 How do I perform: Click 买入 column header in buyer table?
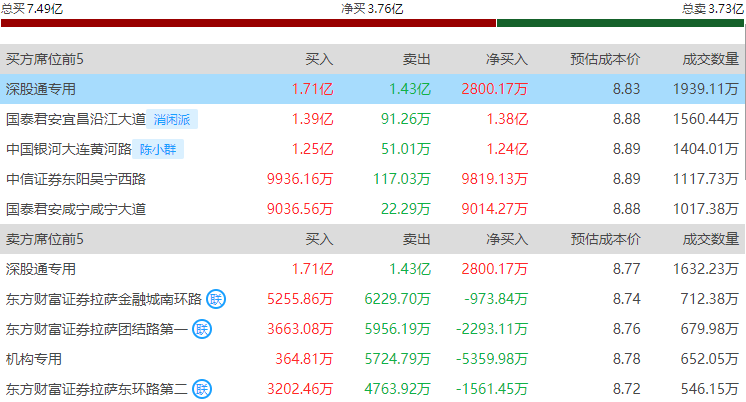pos(319,59)
